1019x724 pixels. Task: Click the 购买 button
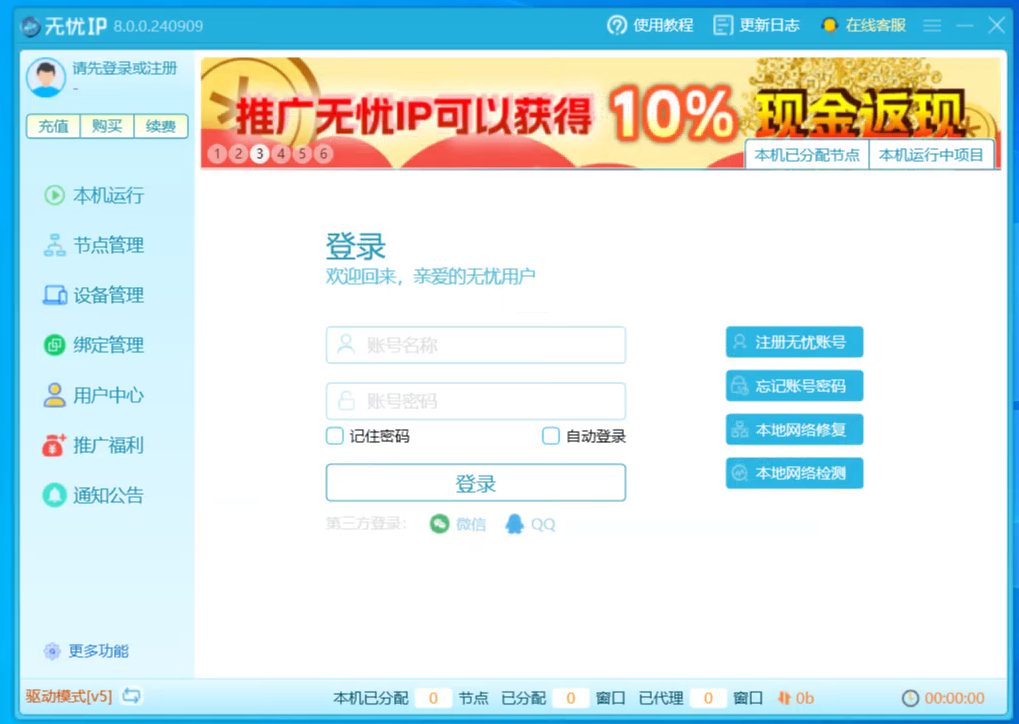107,126
